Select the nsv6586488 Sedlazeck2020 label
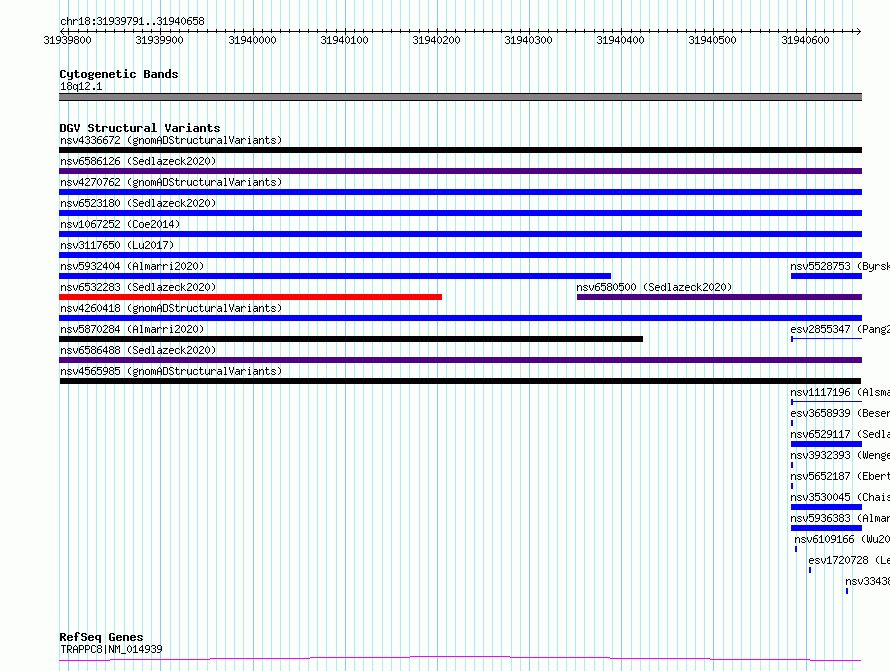The height and width of the screenshot is (671, 890). click(138, 350)
